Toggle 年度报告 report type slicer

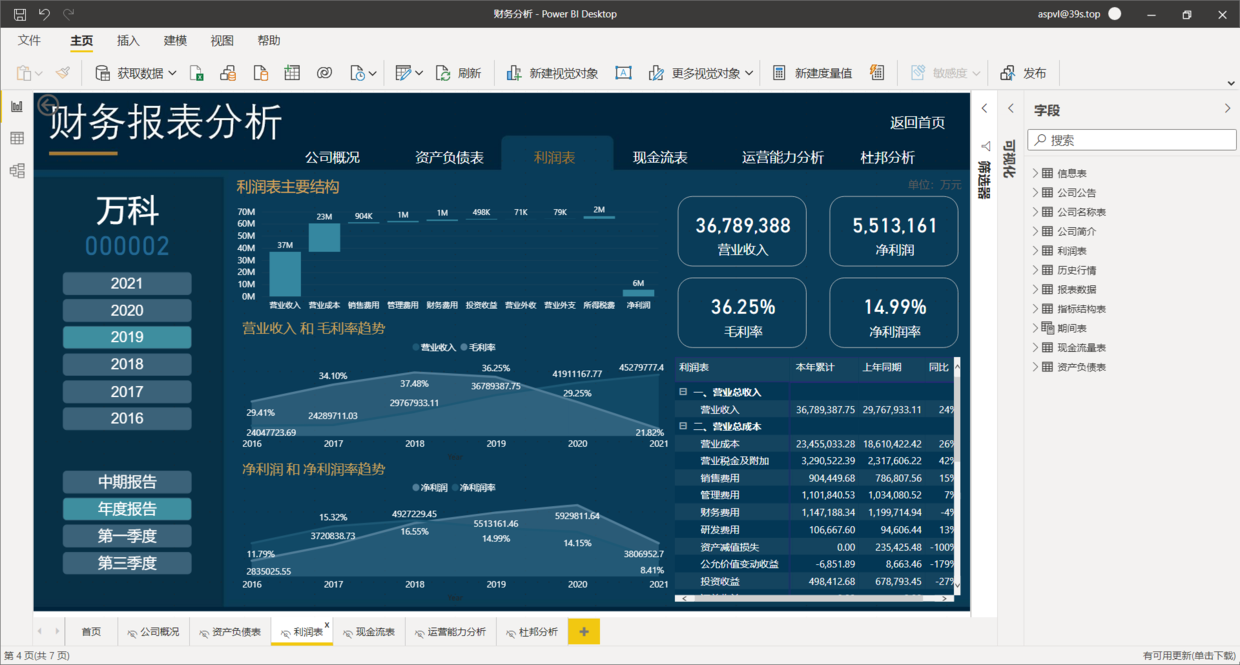point(127,509)
